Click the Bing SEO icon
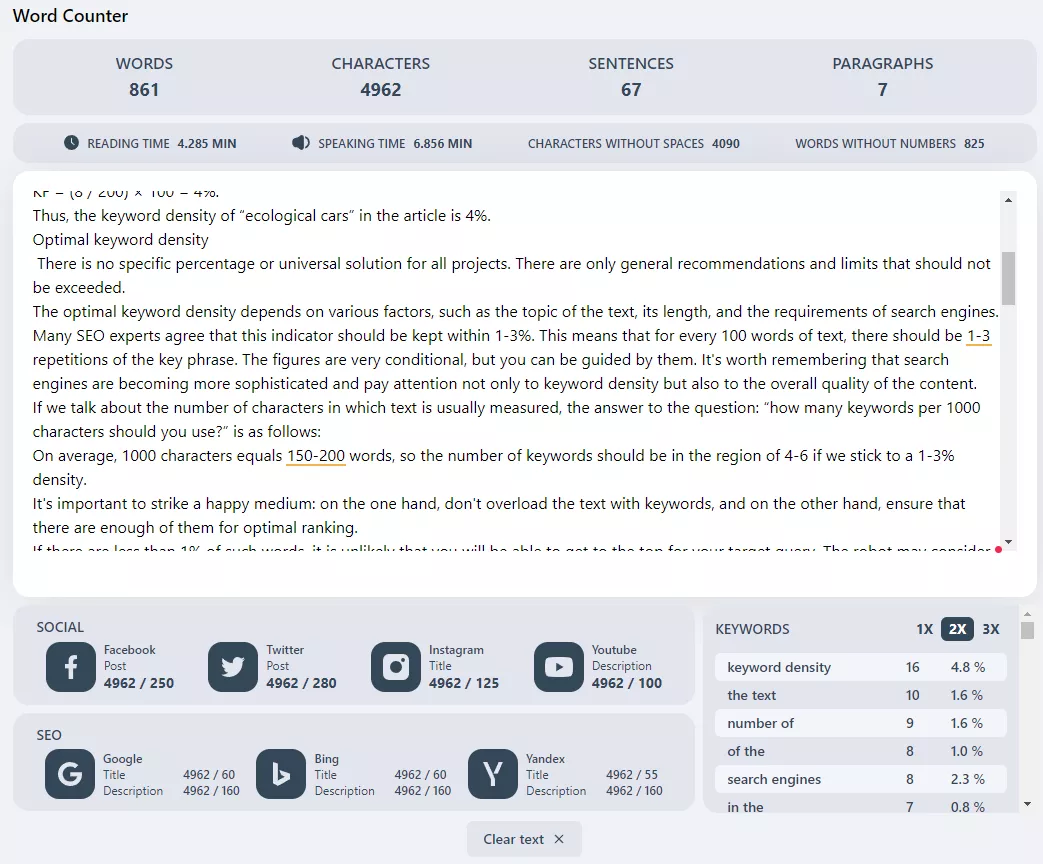 tap(281, 774)
